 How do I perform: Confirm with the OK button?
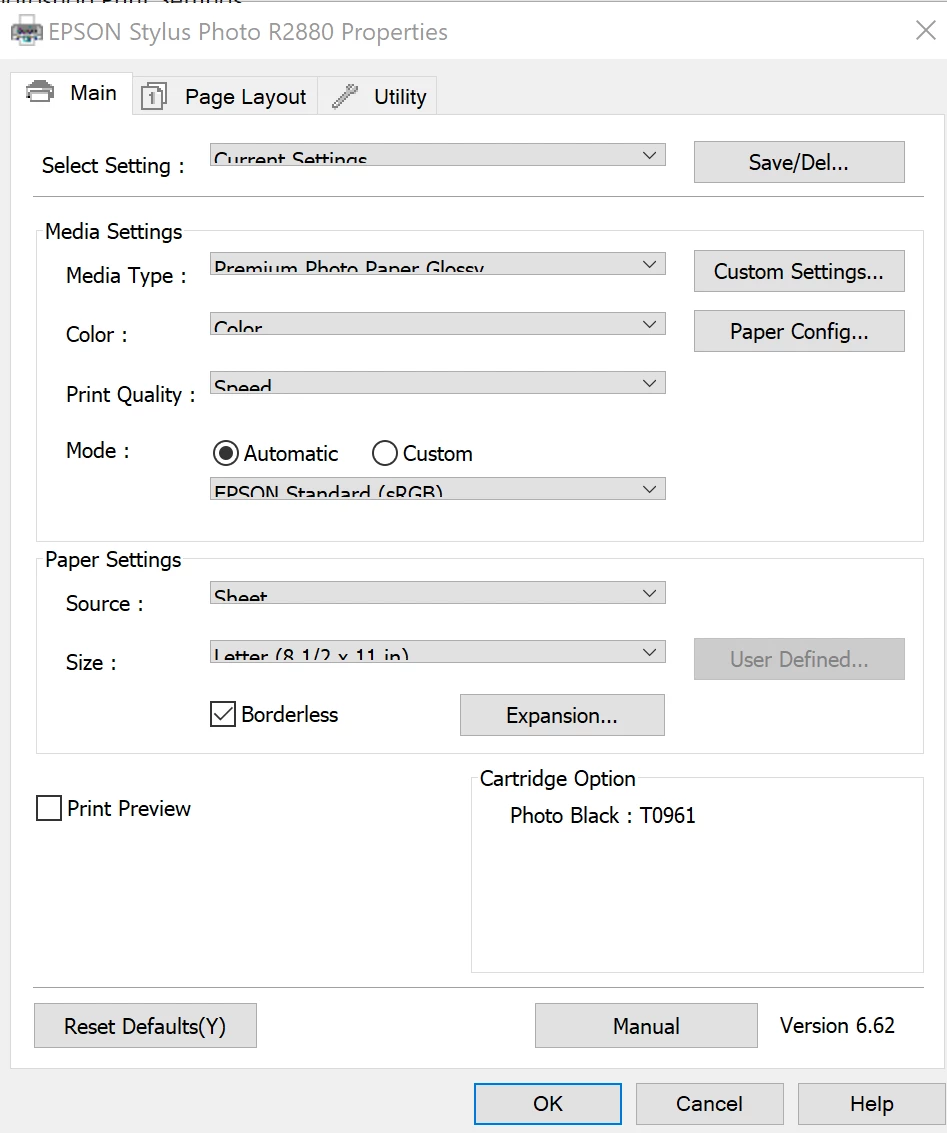click(548, 1103)
